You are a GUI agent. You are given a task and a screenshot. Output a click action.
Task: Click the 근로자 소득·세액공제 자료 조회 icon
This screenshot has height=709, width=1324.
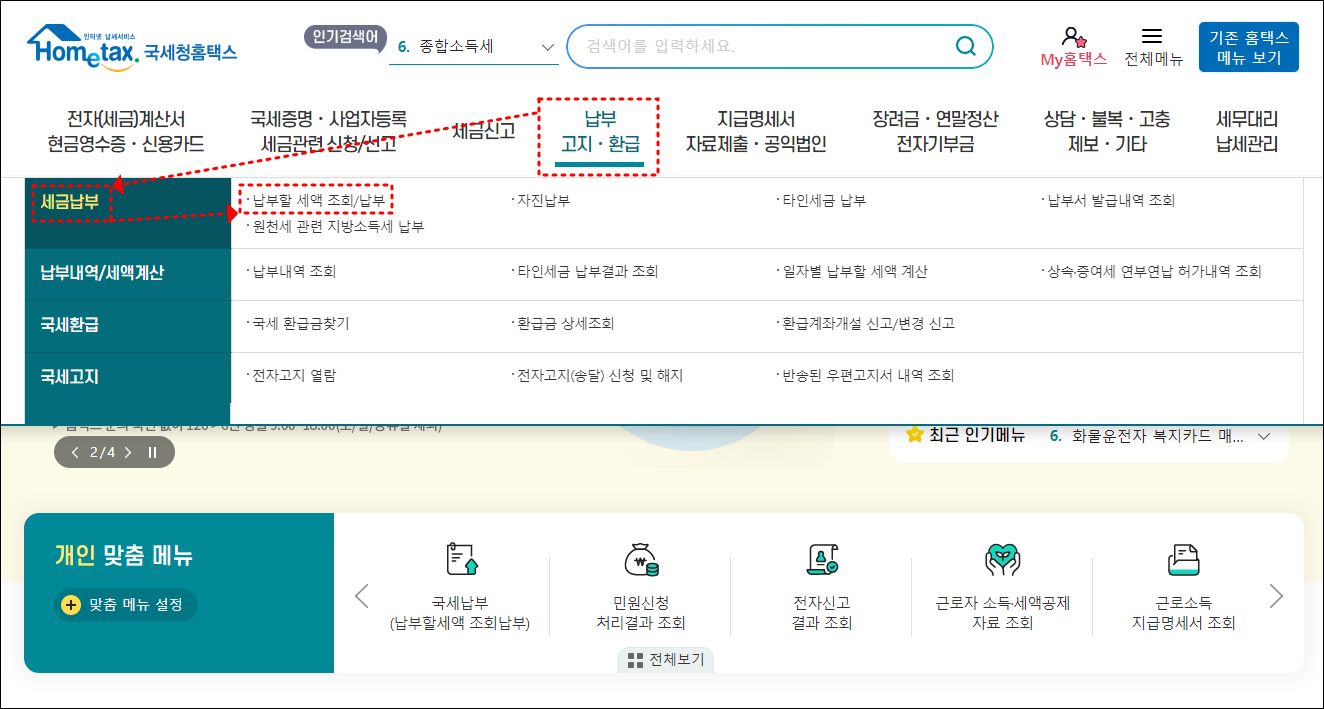pos(1002,557)
